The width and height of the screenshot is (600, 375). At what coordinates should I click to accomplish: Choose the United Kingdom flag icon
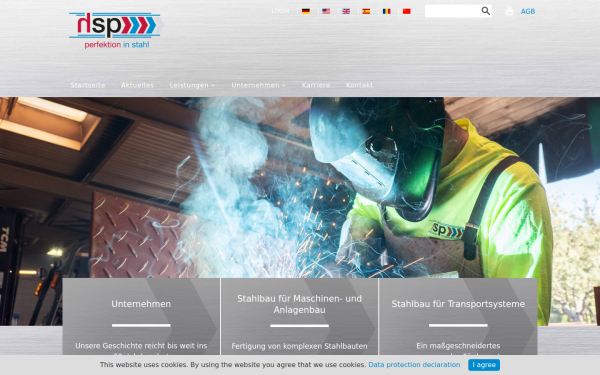pos(346,11)
